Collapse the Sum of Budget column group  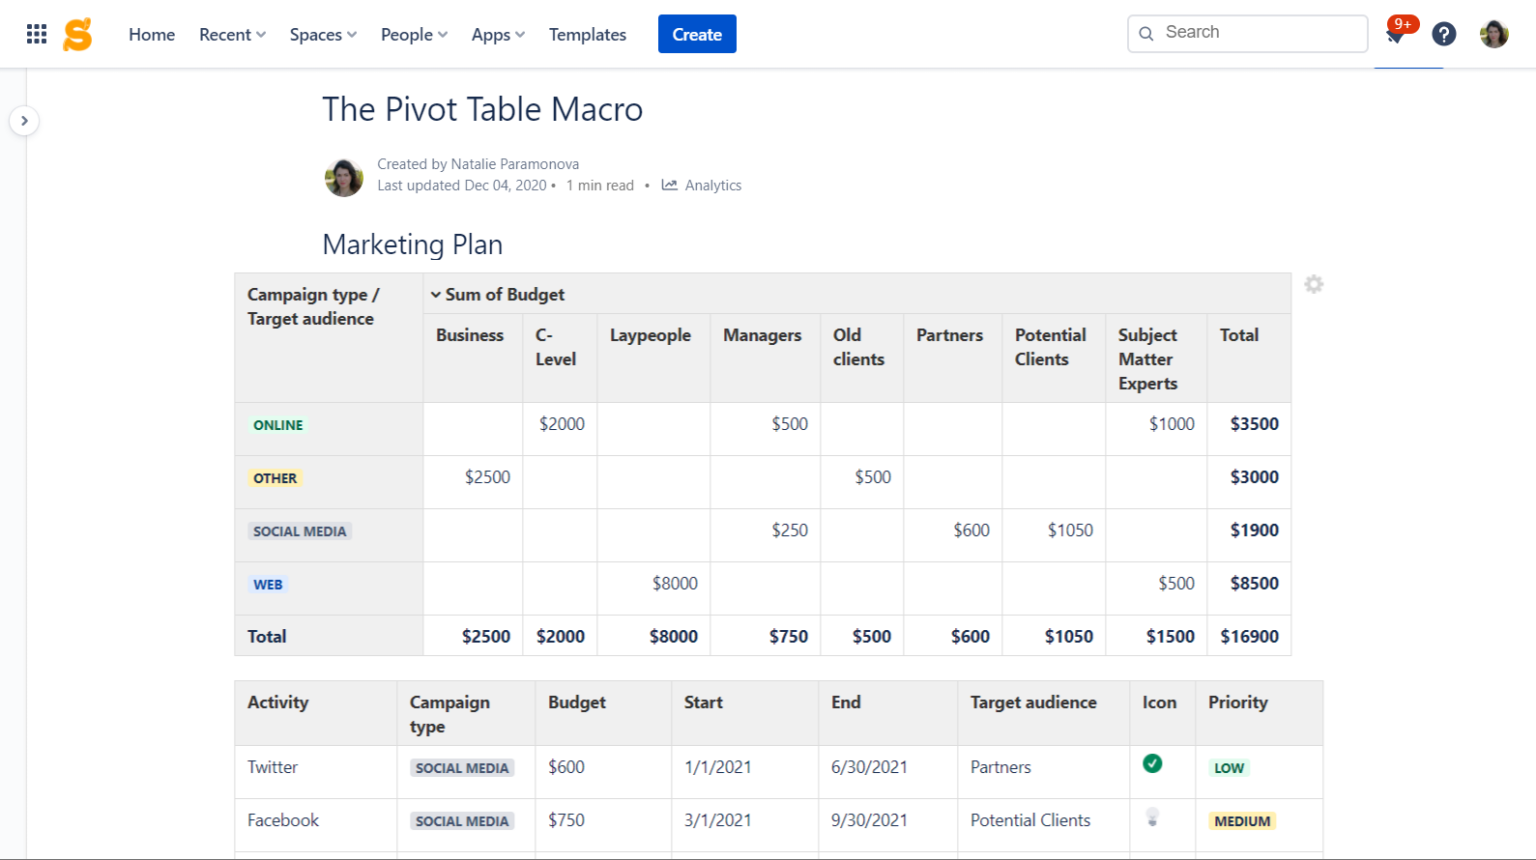435,294
